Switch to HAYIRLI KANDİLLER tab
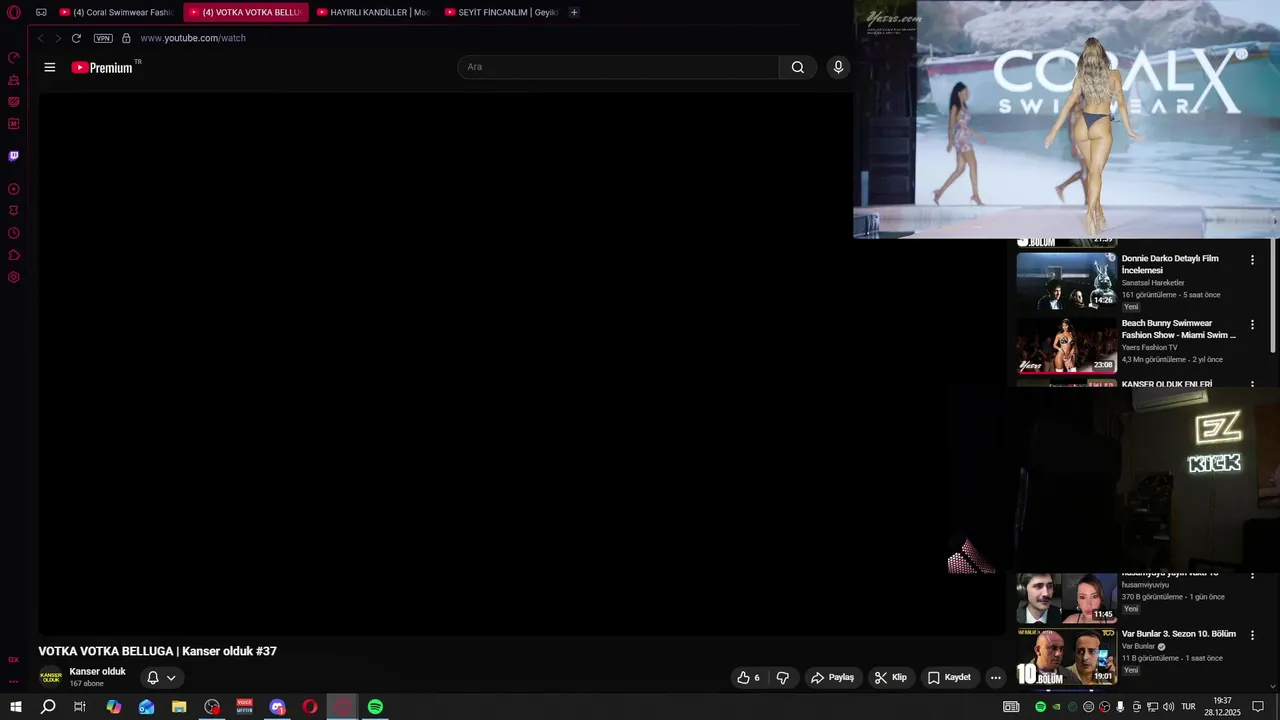The image size is (1280, 720). (373, 12)
